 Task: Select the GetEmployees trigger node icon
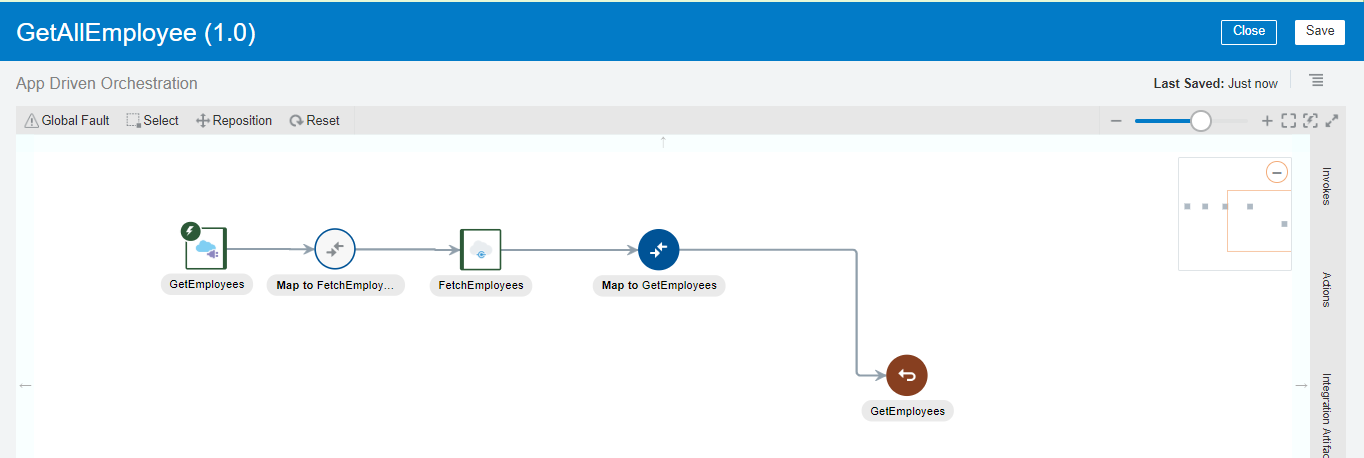(x=207, y=249)
